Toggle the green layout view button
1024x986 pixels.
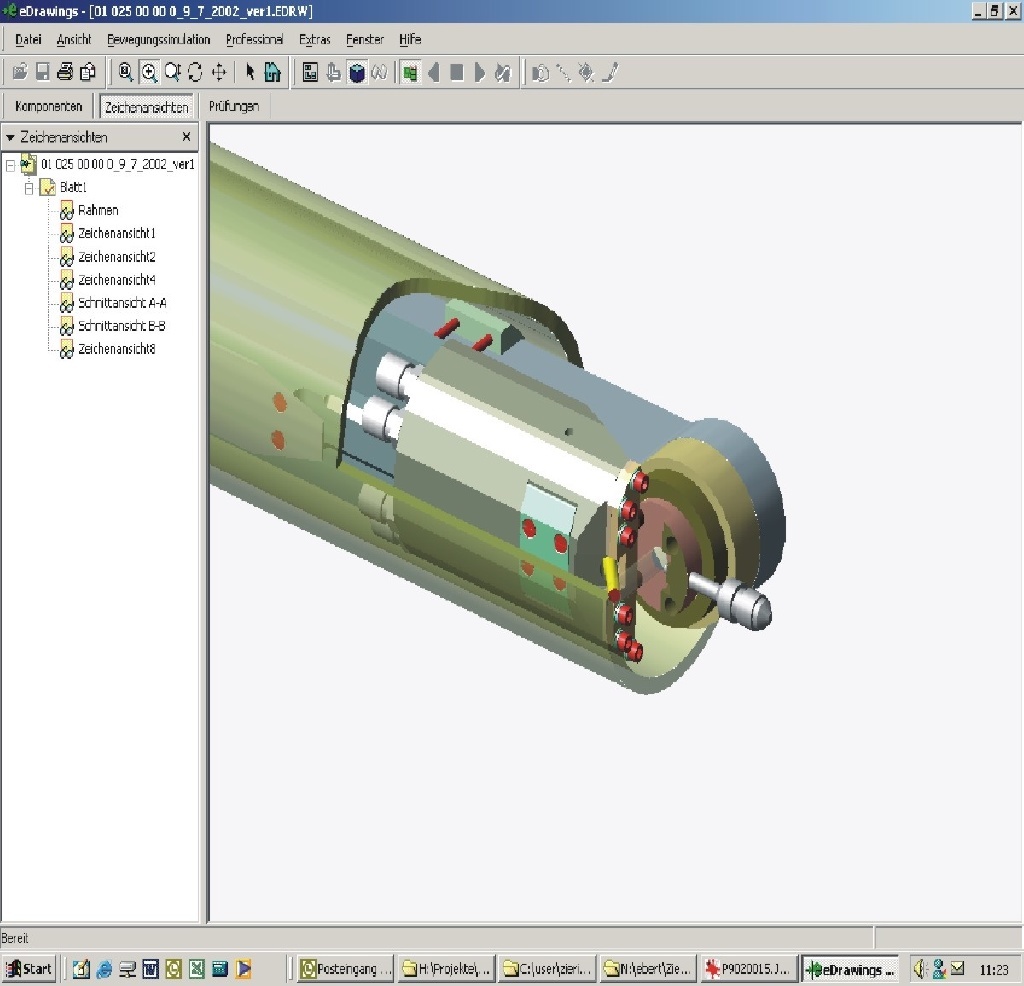tap(409, 72)
